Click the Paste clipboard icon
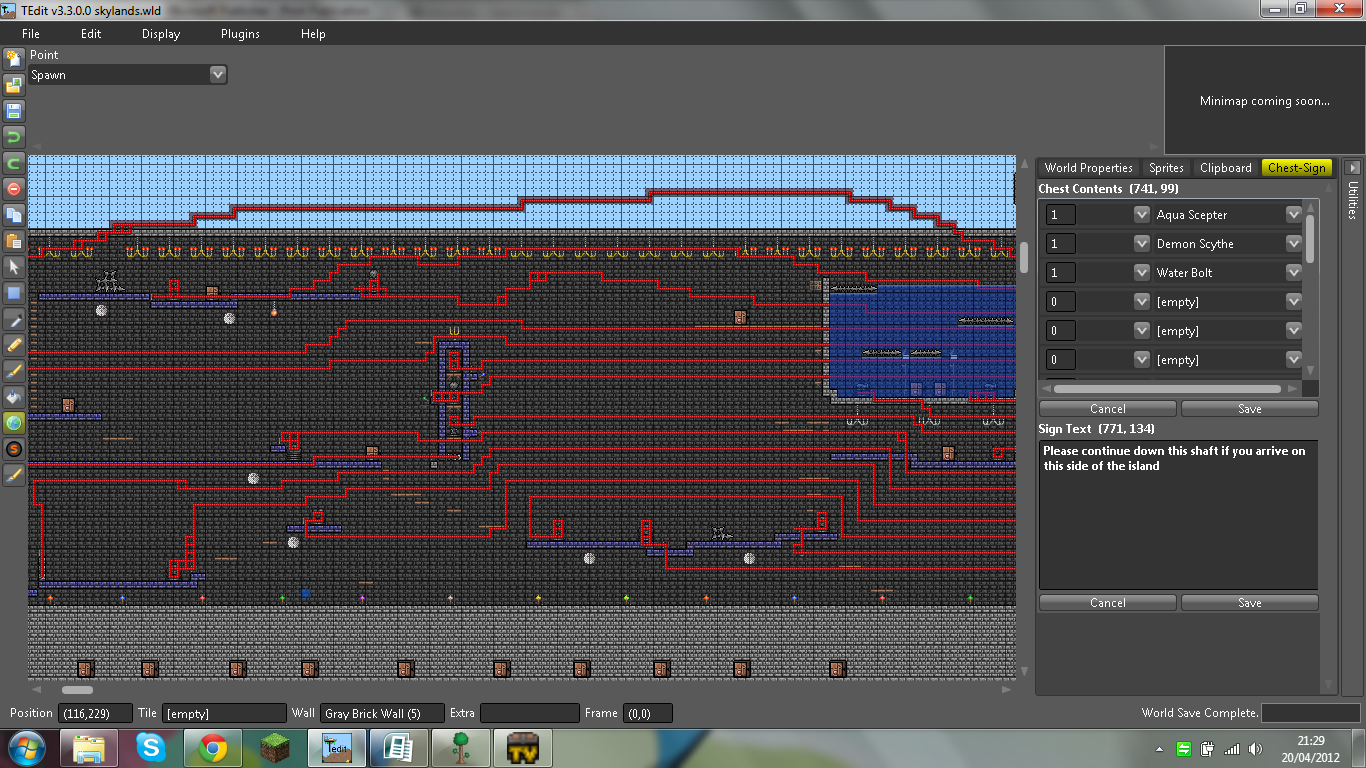Screen dimensions: 1366x768 coord(14,240)
